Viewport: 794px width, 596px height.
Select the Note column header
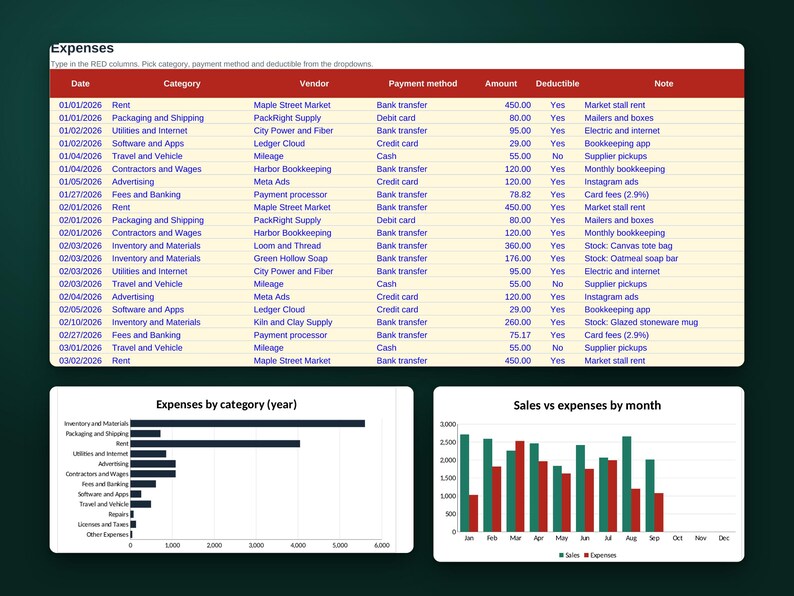coord(663,84)
